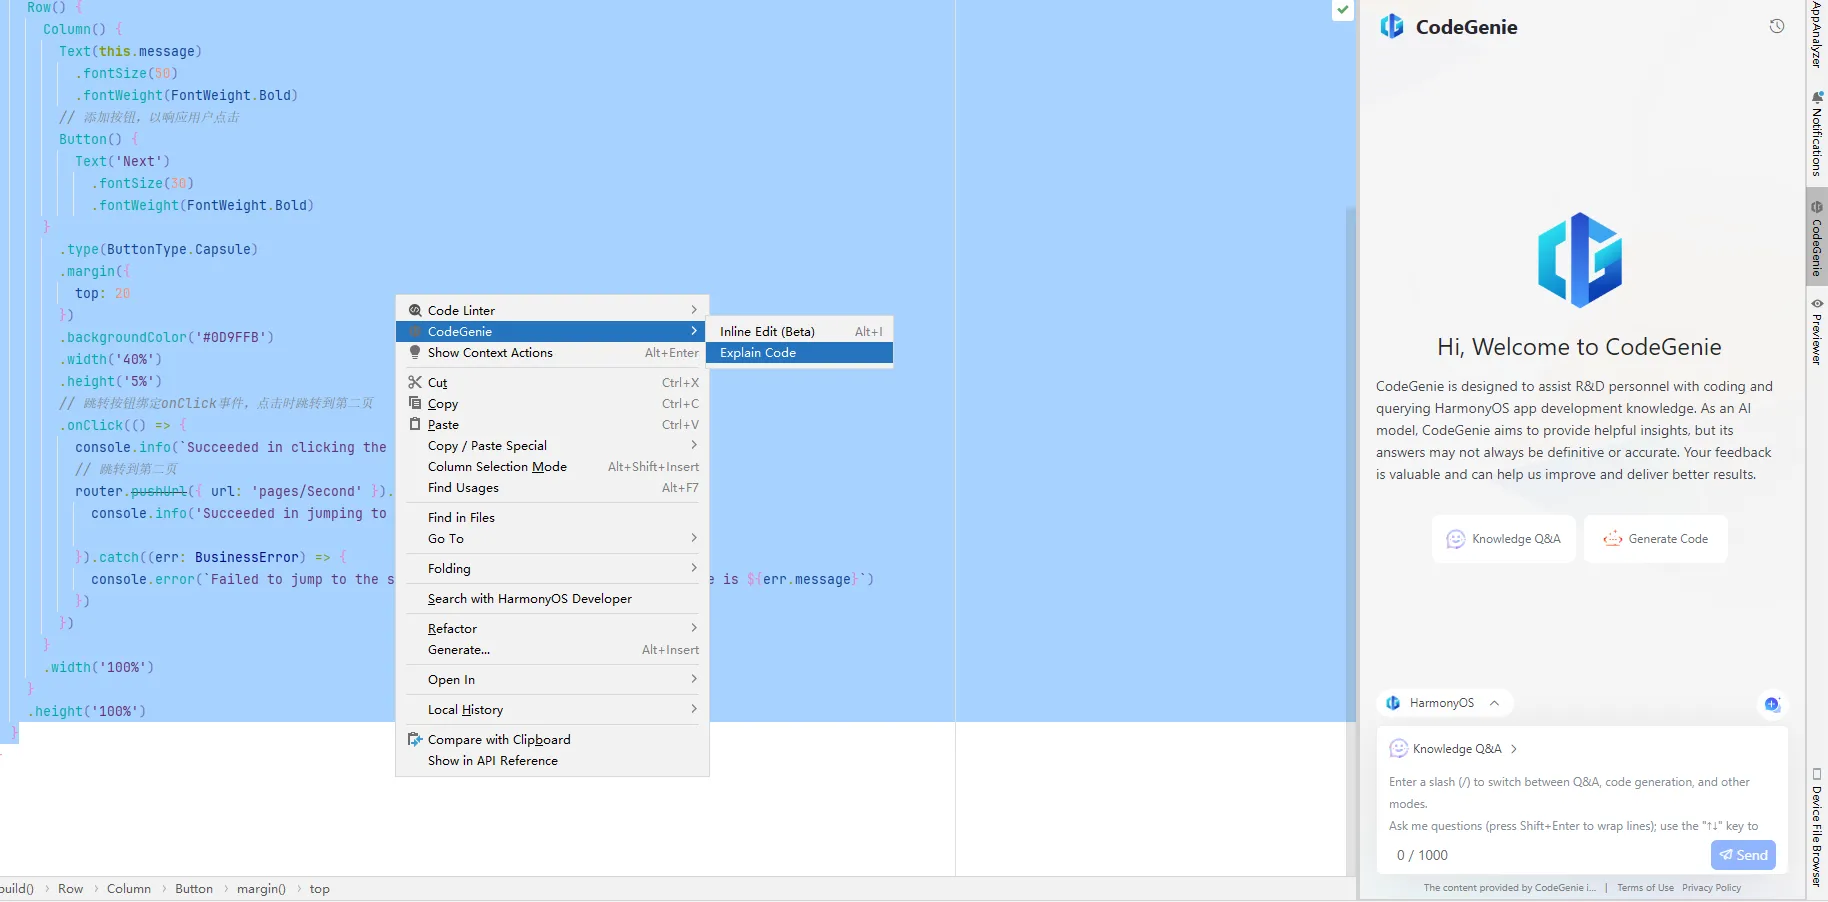
Task: Expand the CodeGenie submenu arrow
Action: (694, 331)
